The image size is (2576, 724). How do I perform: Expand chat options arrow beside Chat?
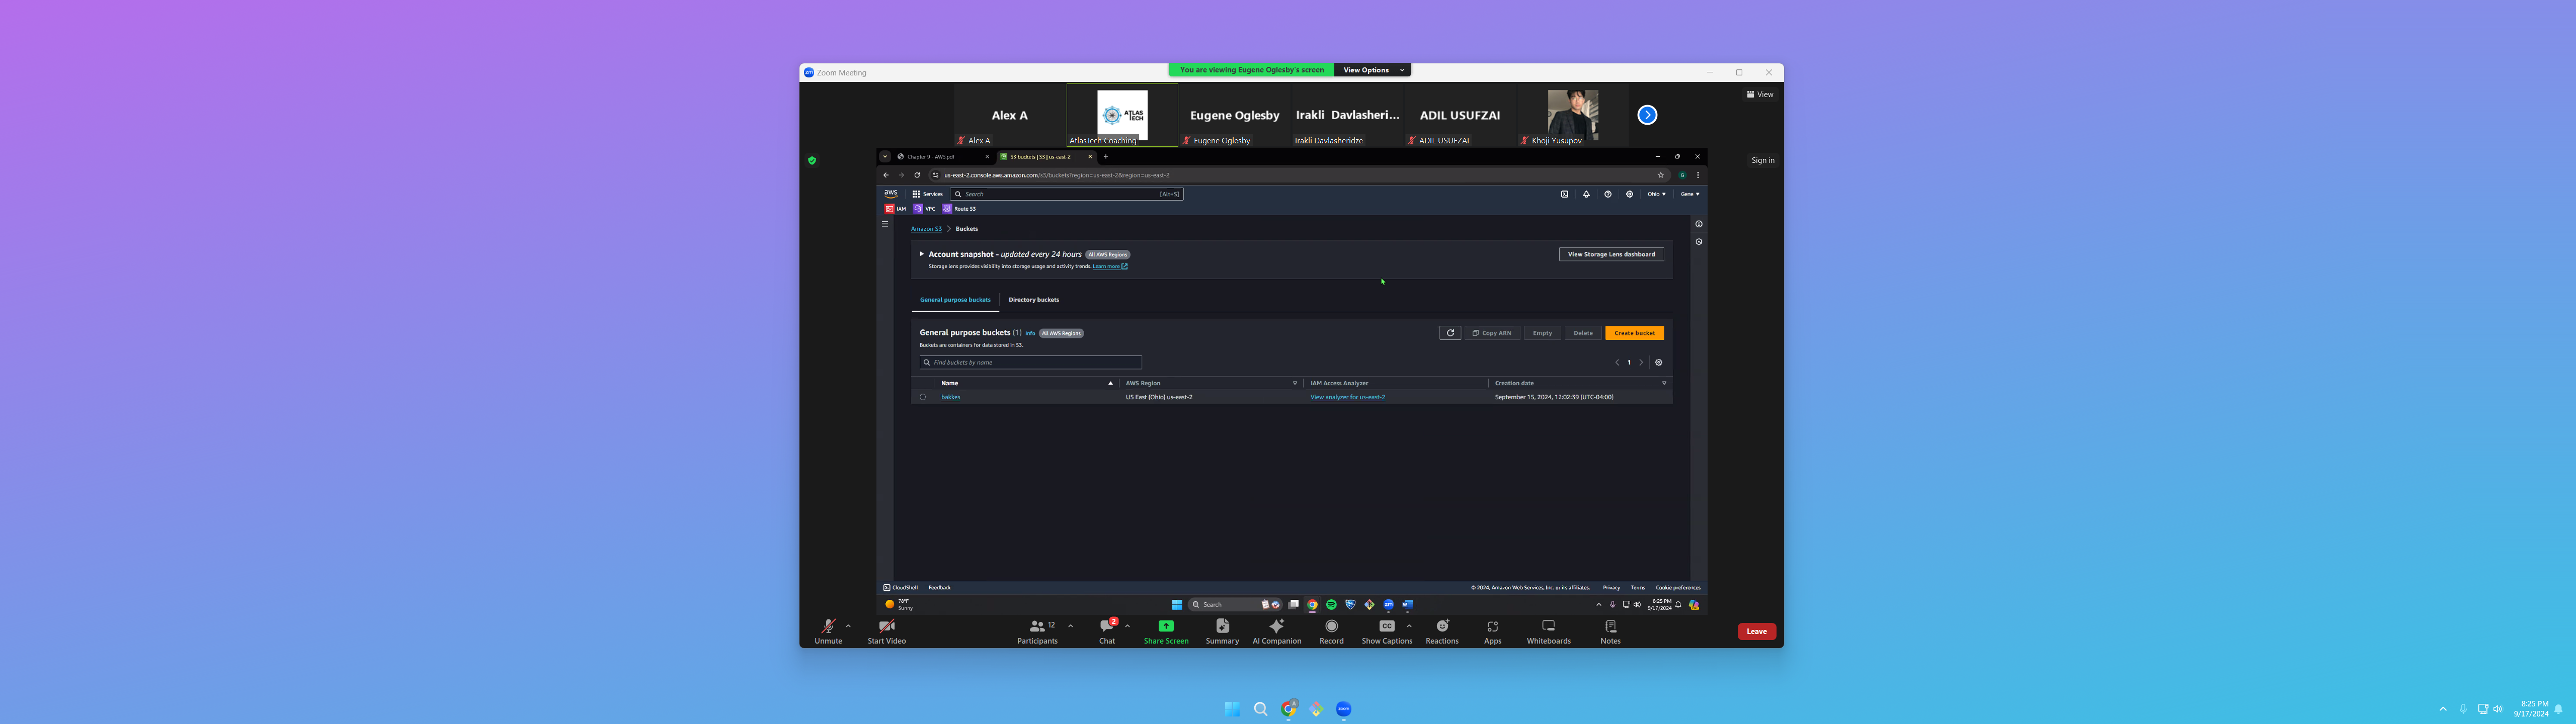coord(1127,626)
